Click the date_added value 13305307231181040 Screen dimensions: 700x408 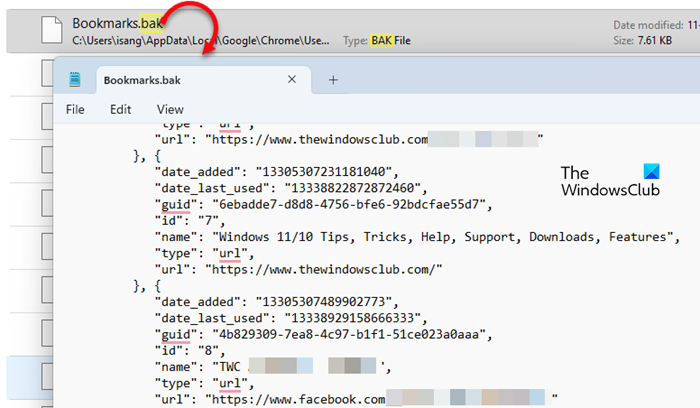pos(324,172)
